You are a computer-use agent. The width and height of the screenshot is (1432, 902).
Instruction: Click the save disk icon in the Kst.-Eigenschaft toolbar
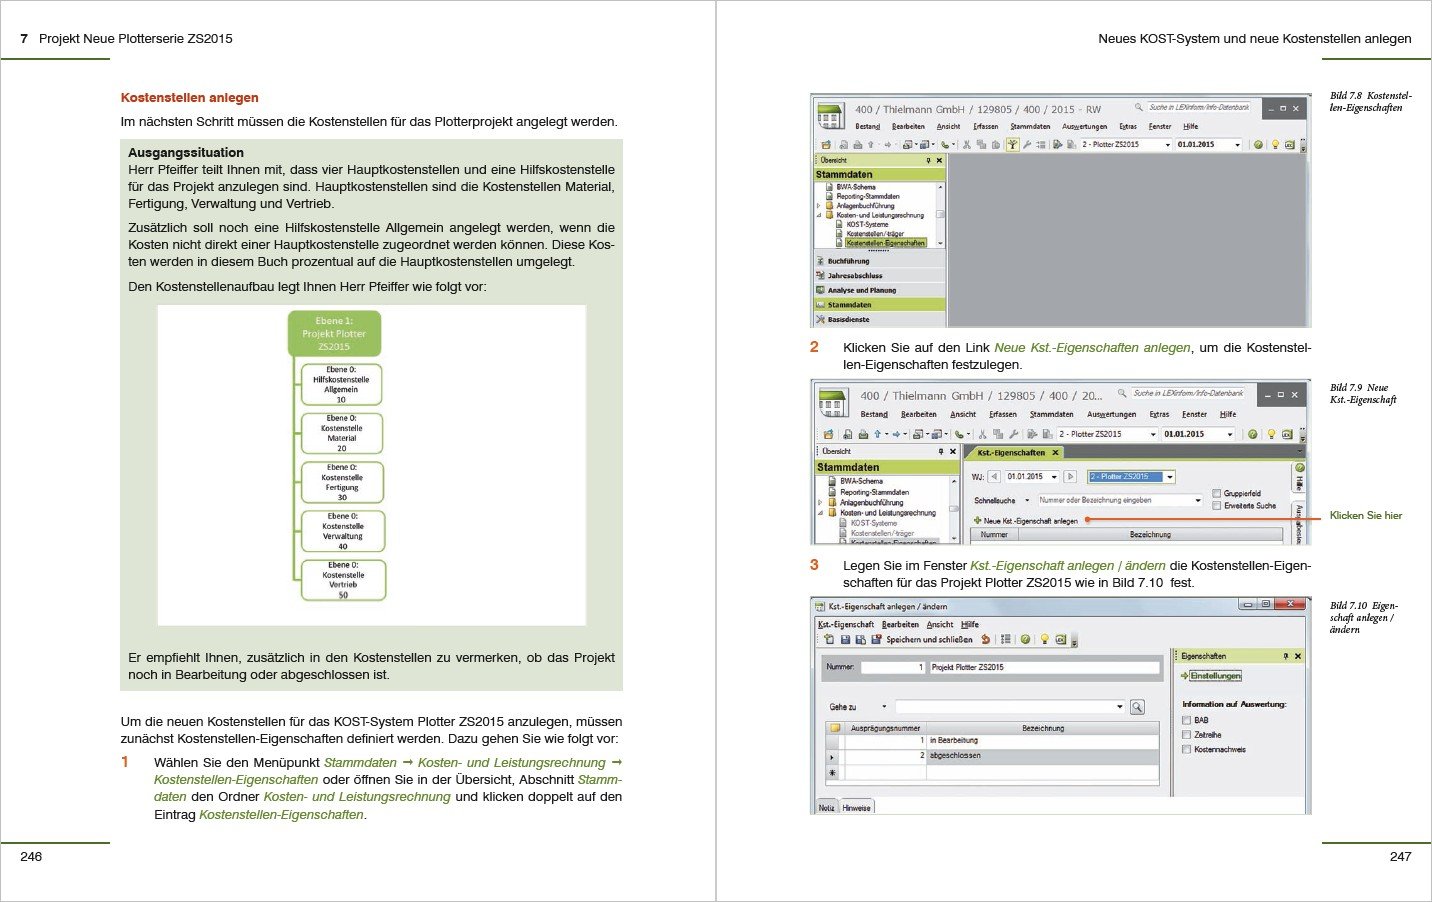(x=845, y=639)
